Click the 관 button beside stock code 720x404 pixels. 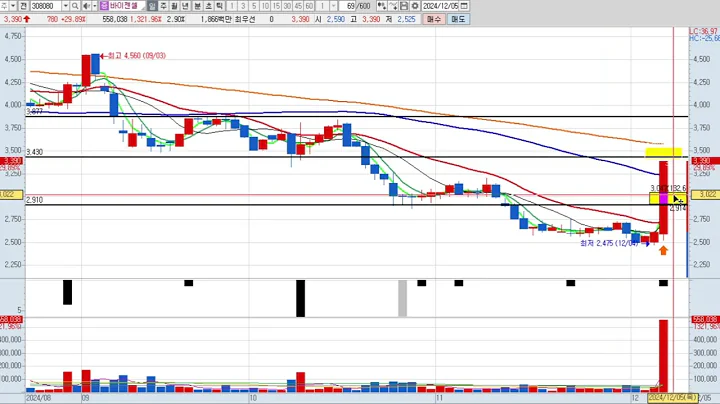pyautogui.click(x=23, y=6)
